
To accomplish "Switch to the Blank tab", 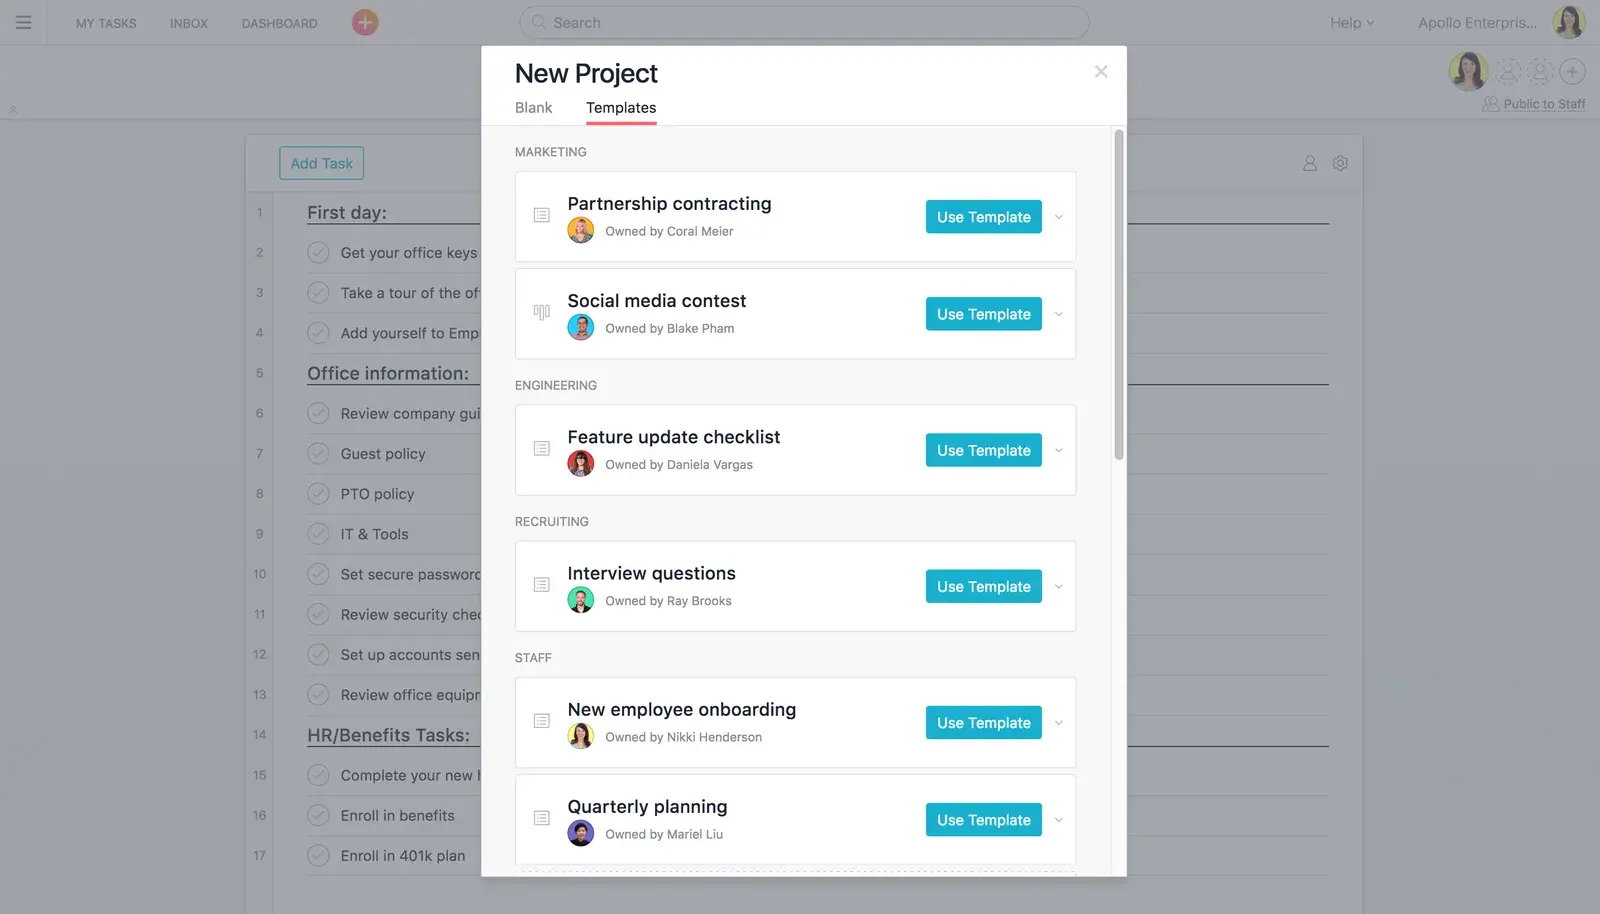I will pos(533,107).
